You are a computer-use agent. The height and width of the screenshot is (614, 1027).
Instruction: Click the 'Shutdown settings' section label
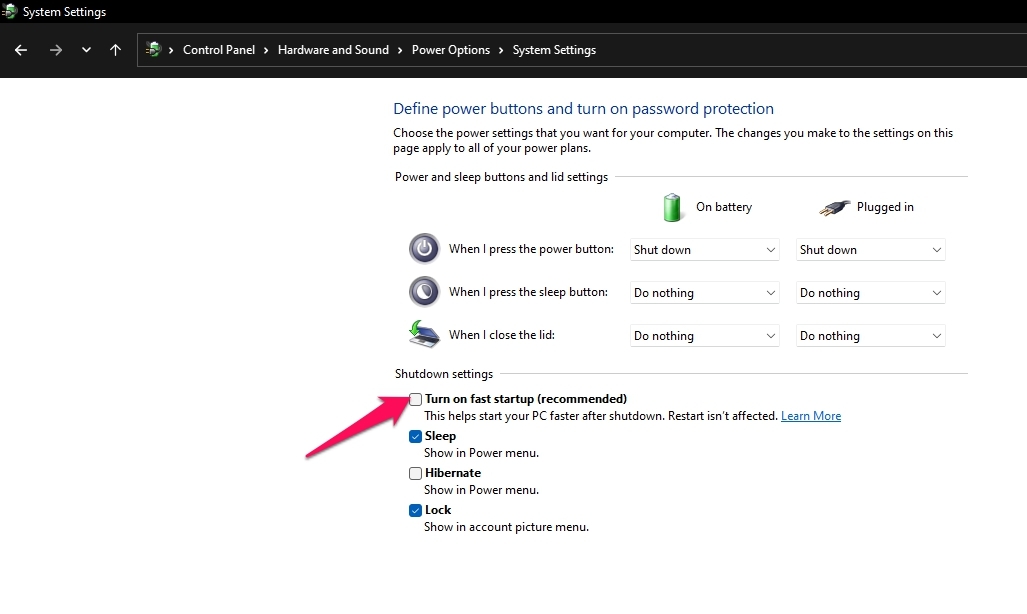tap(444, 374)
